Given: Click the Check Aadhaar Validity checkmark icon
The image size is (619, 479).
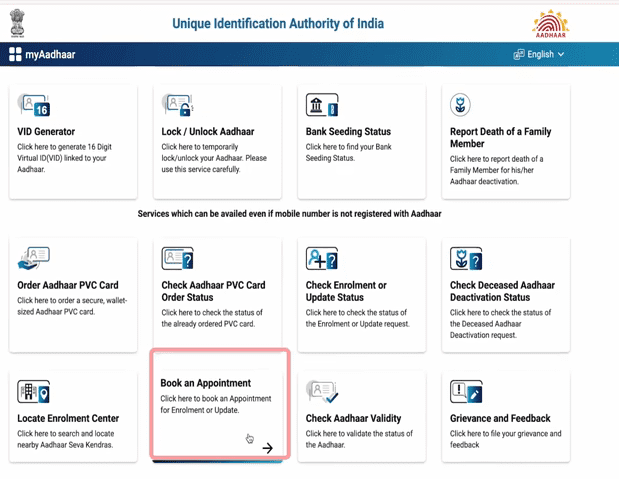Looking at the screenshot, I should [322, 392].
